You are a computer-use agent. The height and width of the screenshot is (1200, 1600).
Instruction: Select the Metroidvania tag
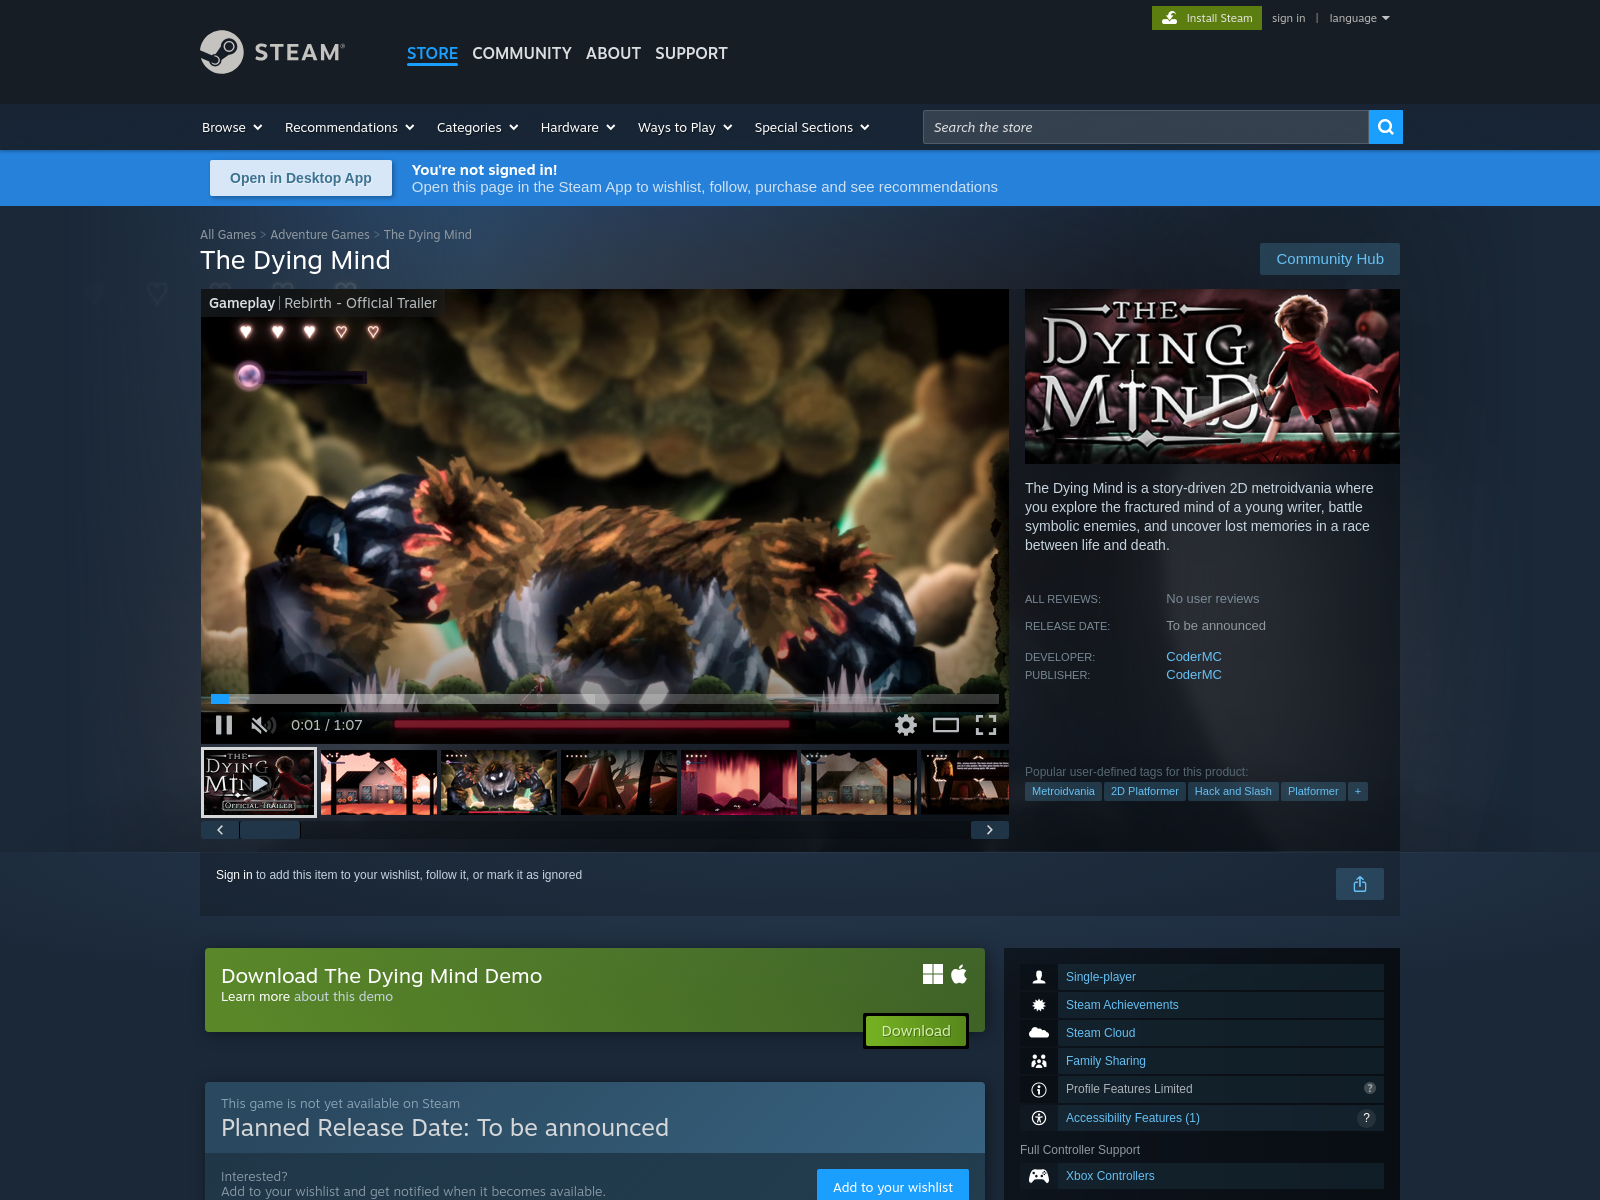point(1063,792)
